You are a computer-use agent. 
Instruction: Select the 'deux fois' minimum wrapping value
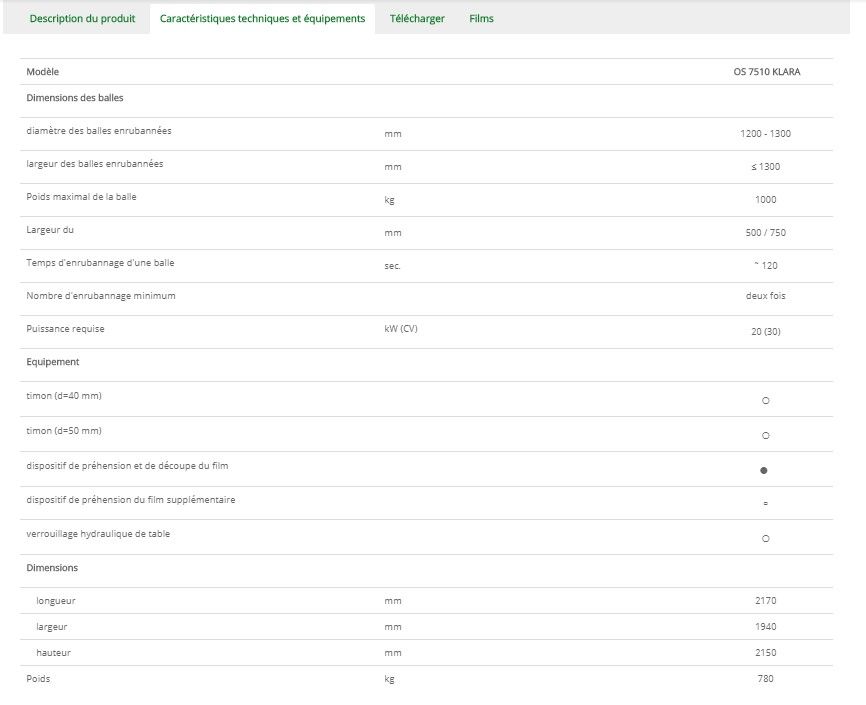[765, 297]
